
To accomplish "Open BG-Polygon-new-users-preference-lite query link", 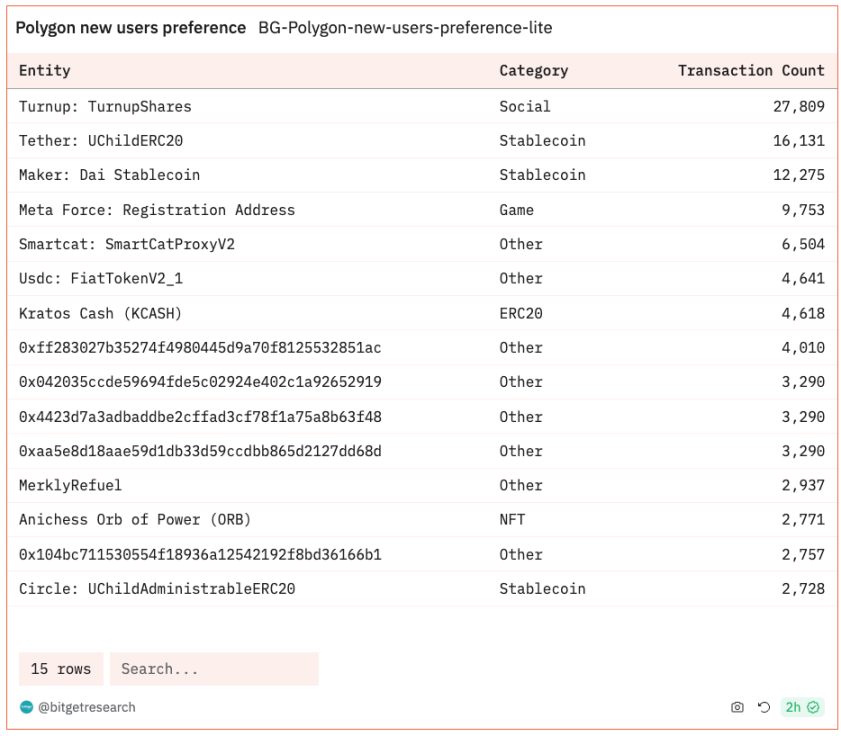I will coord(405,28).
